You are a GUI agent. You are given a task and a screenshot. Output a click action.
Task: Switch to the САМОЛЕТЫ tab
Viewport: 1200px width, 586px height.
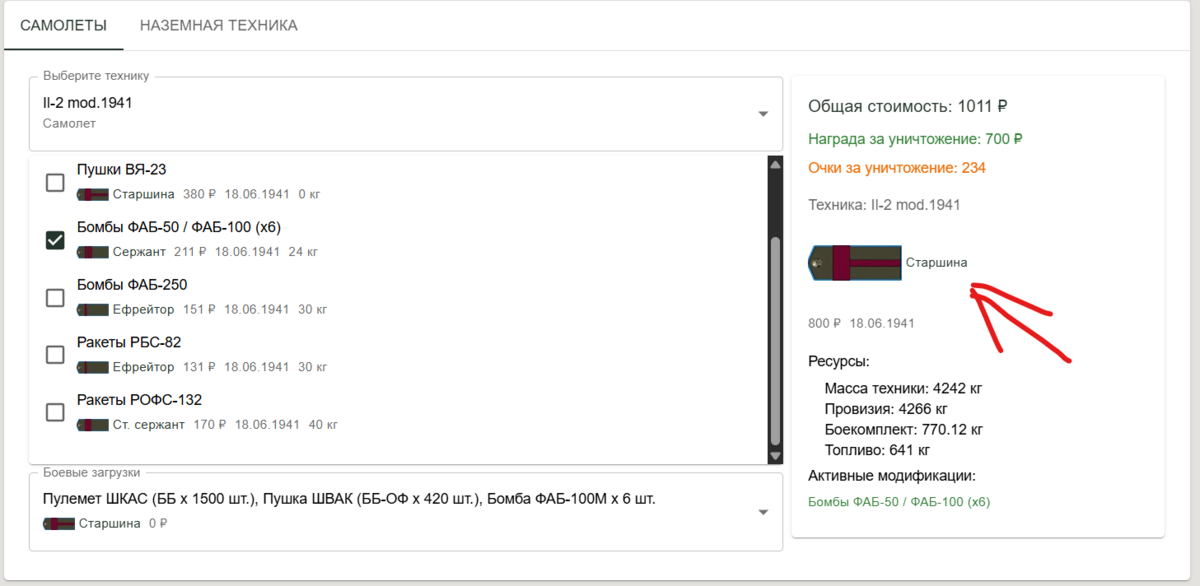[63, 25]
